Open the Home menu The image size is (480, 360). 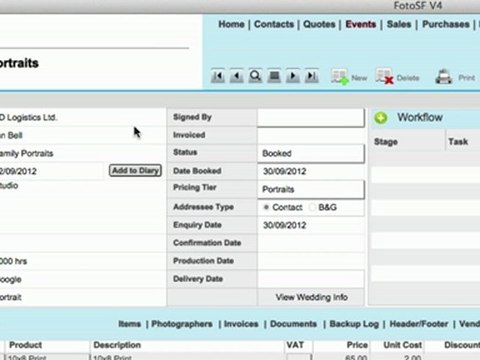(x=231, y=24)
